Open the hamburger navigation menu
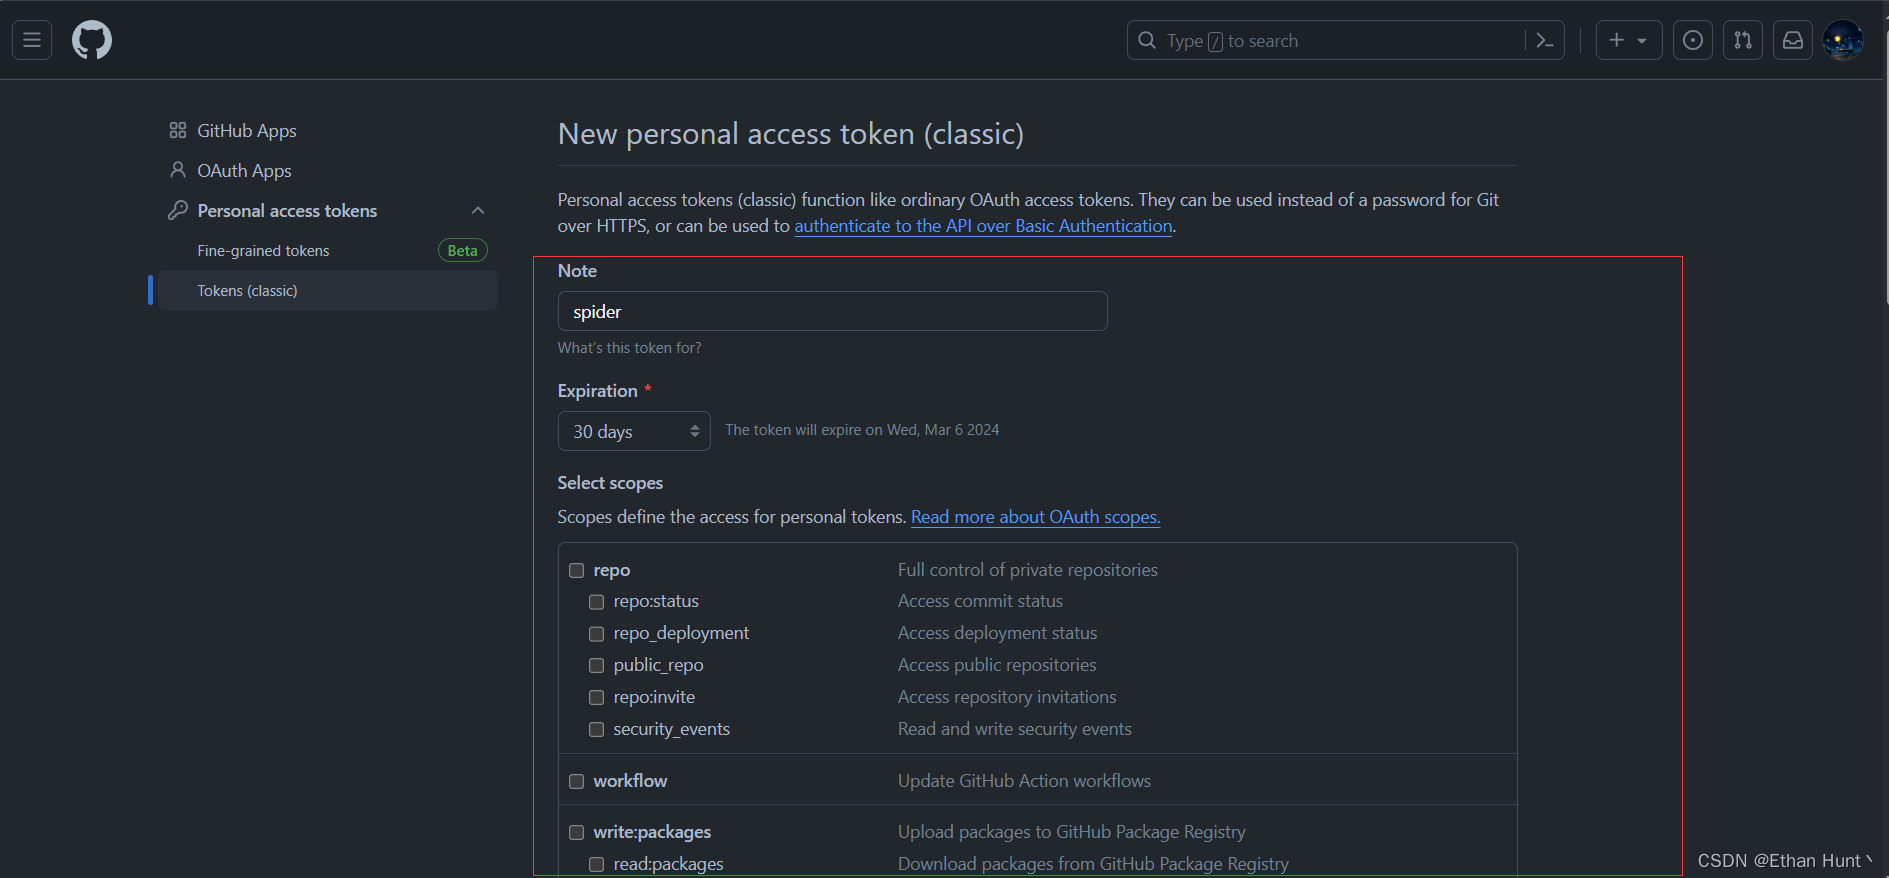The width and height of the screenshot is (1889, 878). coord(32,41)
